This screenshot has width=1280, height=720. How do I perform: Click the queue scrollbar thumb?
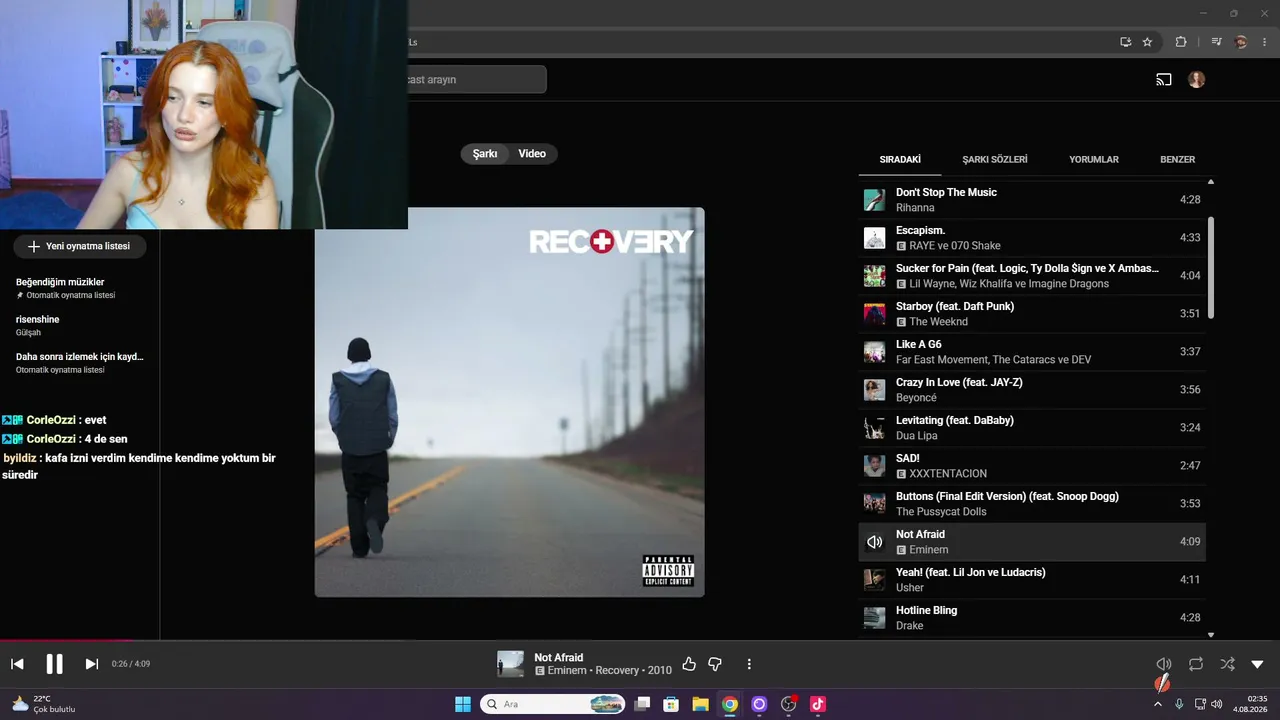pyautogui.click(x=1211, y=268)
